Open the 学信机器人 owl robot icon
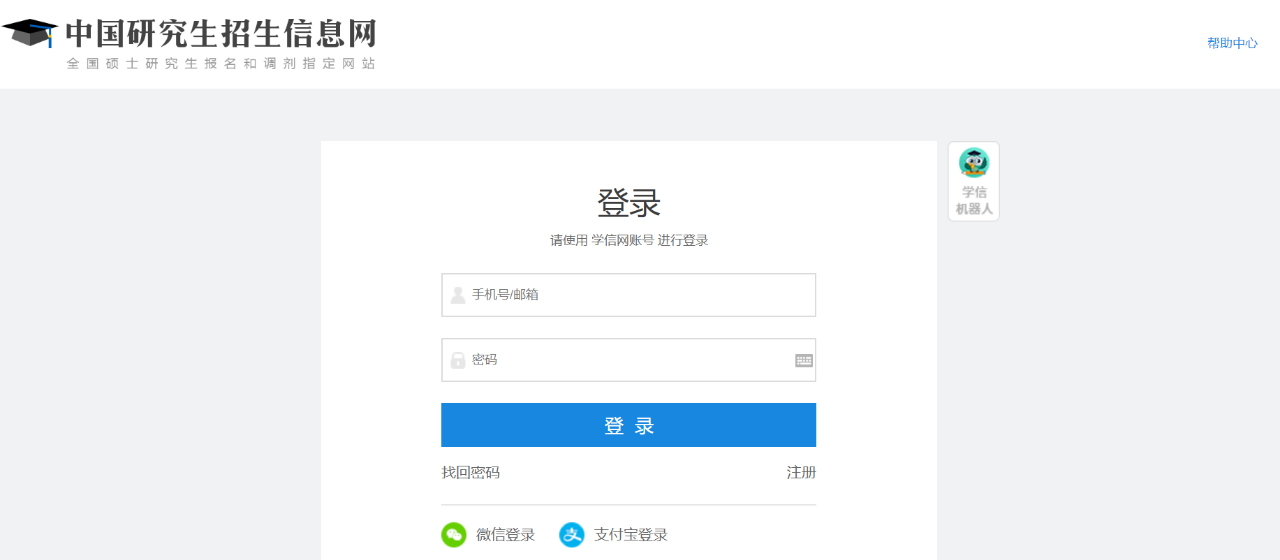The image size is (1280, 560). click(x=973, y=163)
